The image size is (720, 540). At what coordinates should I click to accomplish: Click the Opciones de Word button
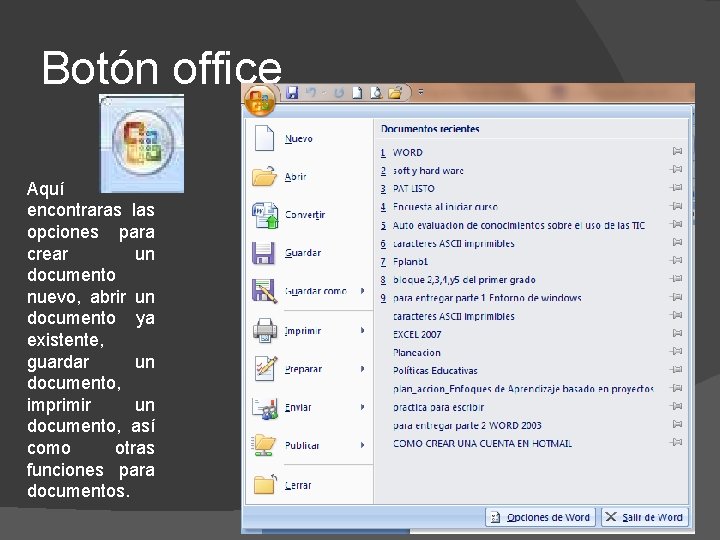point(540,518)
